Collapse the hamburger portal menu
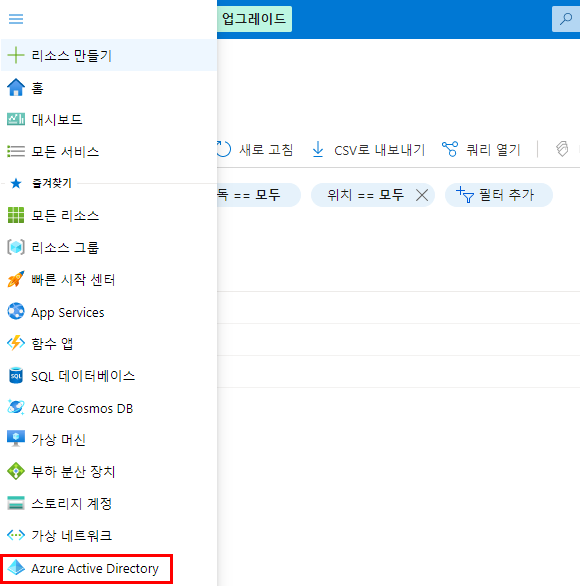Viewport: 580px width, 586px height. 16,19
